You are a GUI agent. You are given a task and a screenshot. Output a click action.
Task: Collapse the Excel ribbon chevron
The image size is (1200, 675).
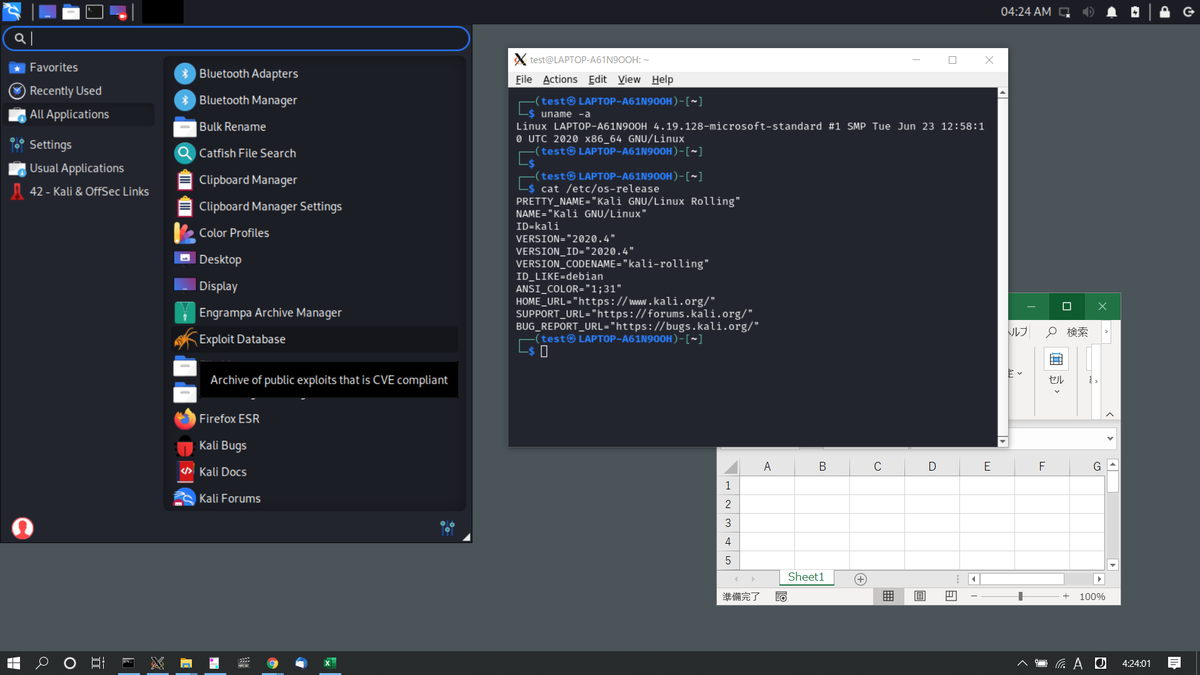click(1110, 414)
